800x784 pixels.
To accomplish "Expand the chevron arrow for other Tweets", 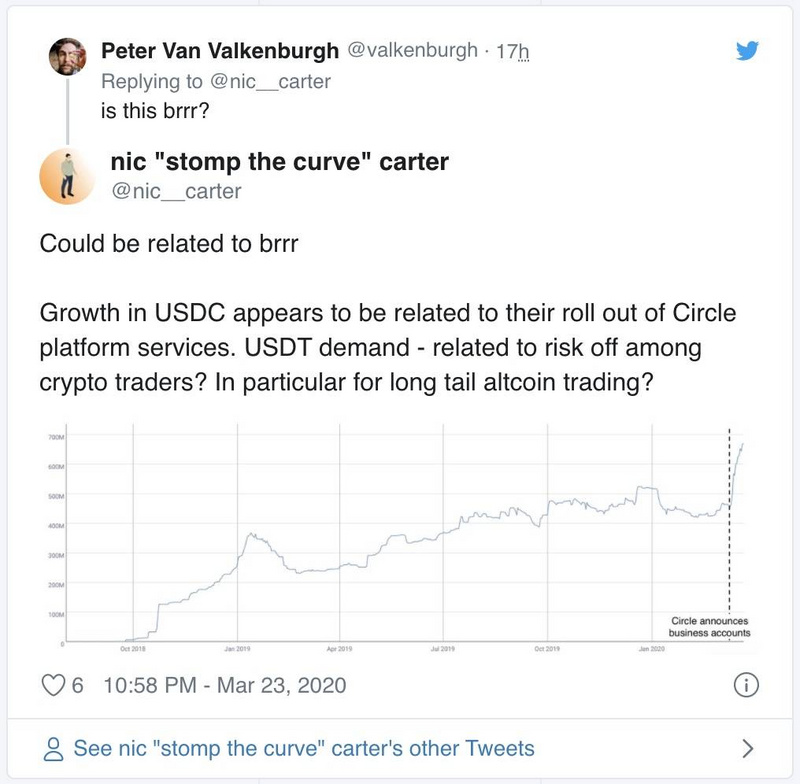I will click(747, 748).
